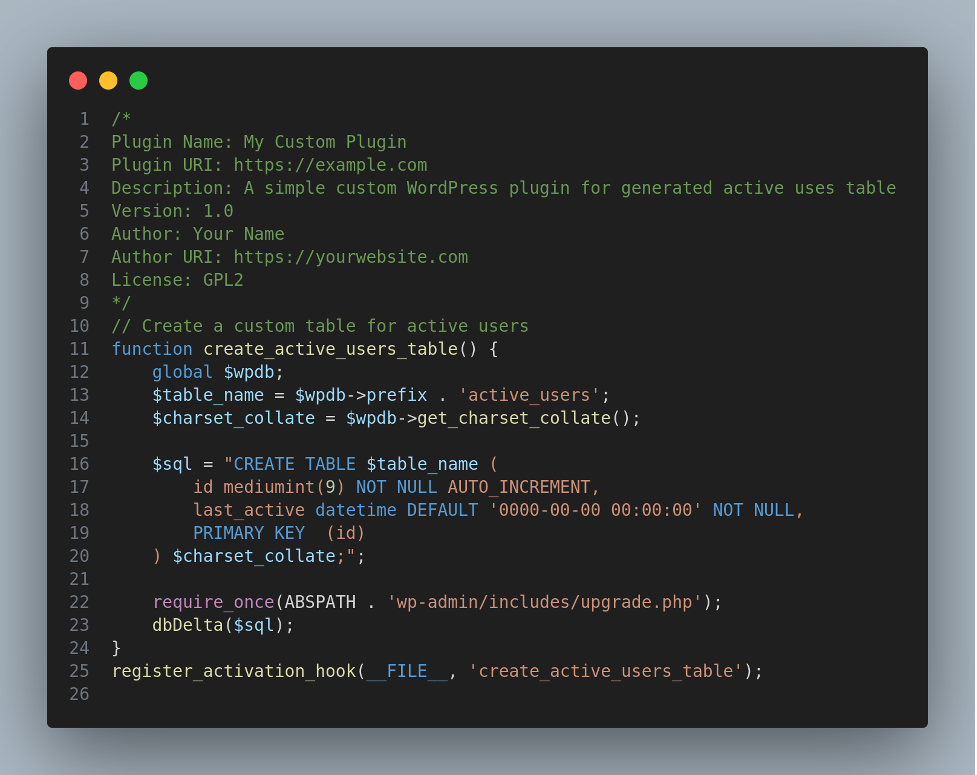Click the text 'last_active' on line 18
The height and width of the screenshot is (775, 977).
pyautogui.click(x=249, y=511)
